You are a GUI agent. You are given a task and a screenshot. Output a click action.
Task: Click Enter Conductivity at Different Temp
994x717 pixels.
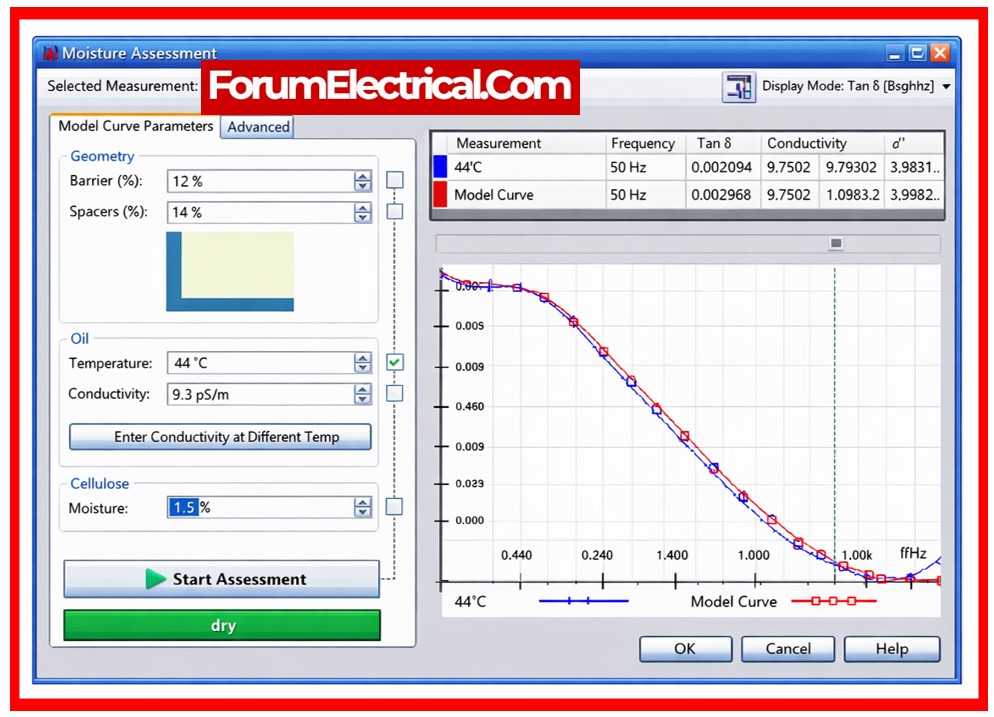220,437
